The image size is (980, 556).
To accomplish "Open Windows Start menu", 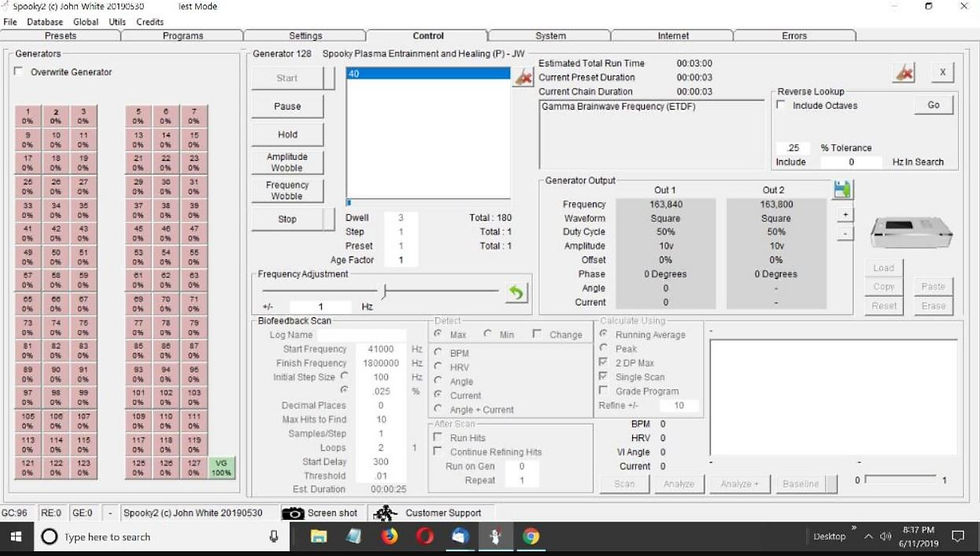I will tap(16, 537).
